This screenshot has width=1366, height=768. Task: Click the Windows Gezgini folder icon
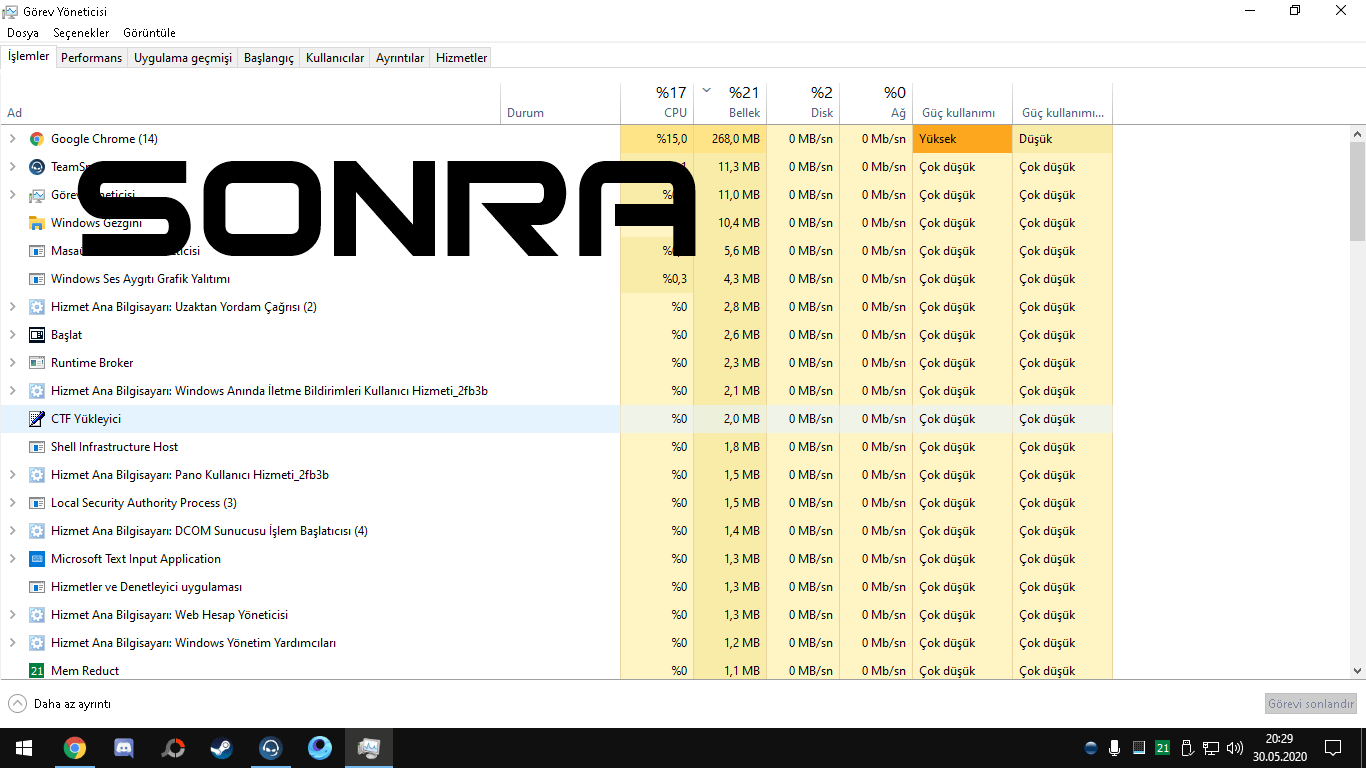pyautogui.click(x=37, y=223)
